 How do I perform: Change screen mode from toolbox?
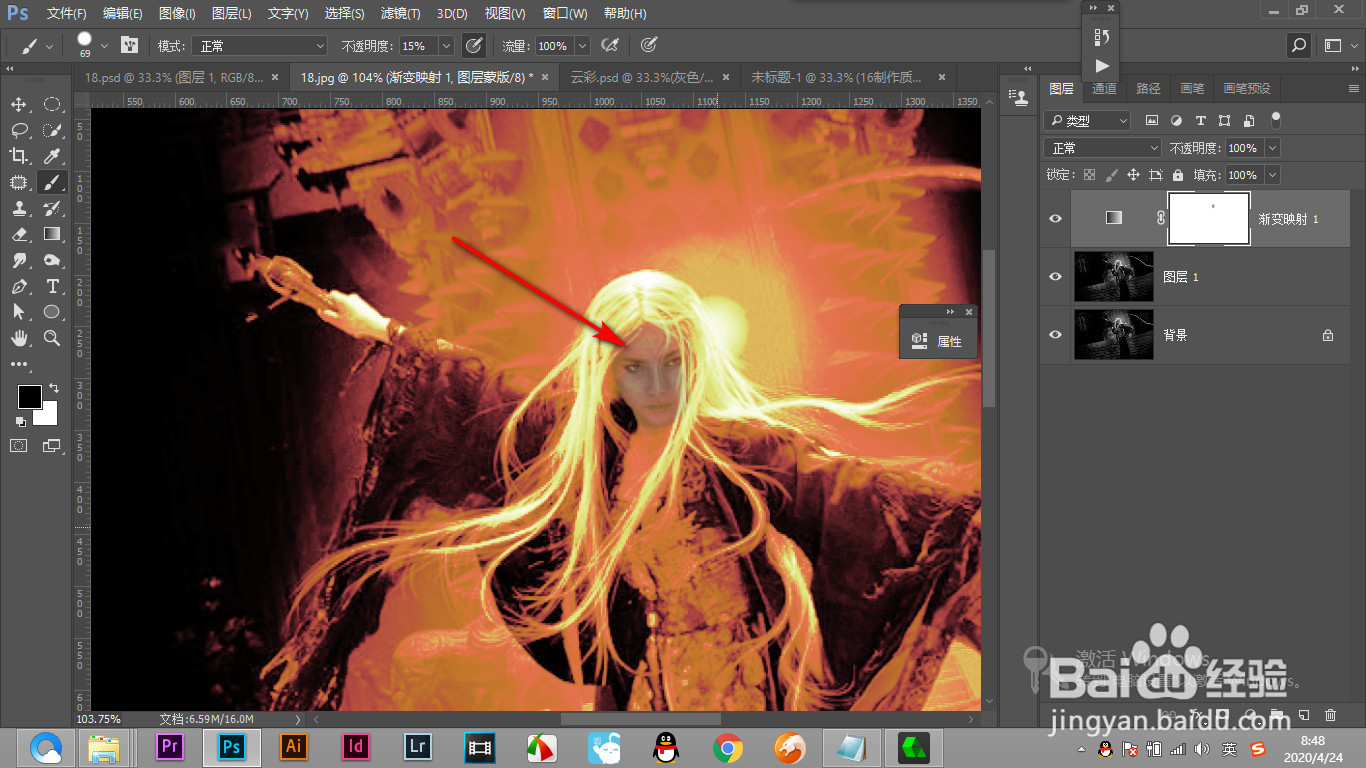(52, 445)
